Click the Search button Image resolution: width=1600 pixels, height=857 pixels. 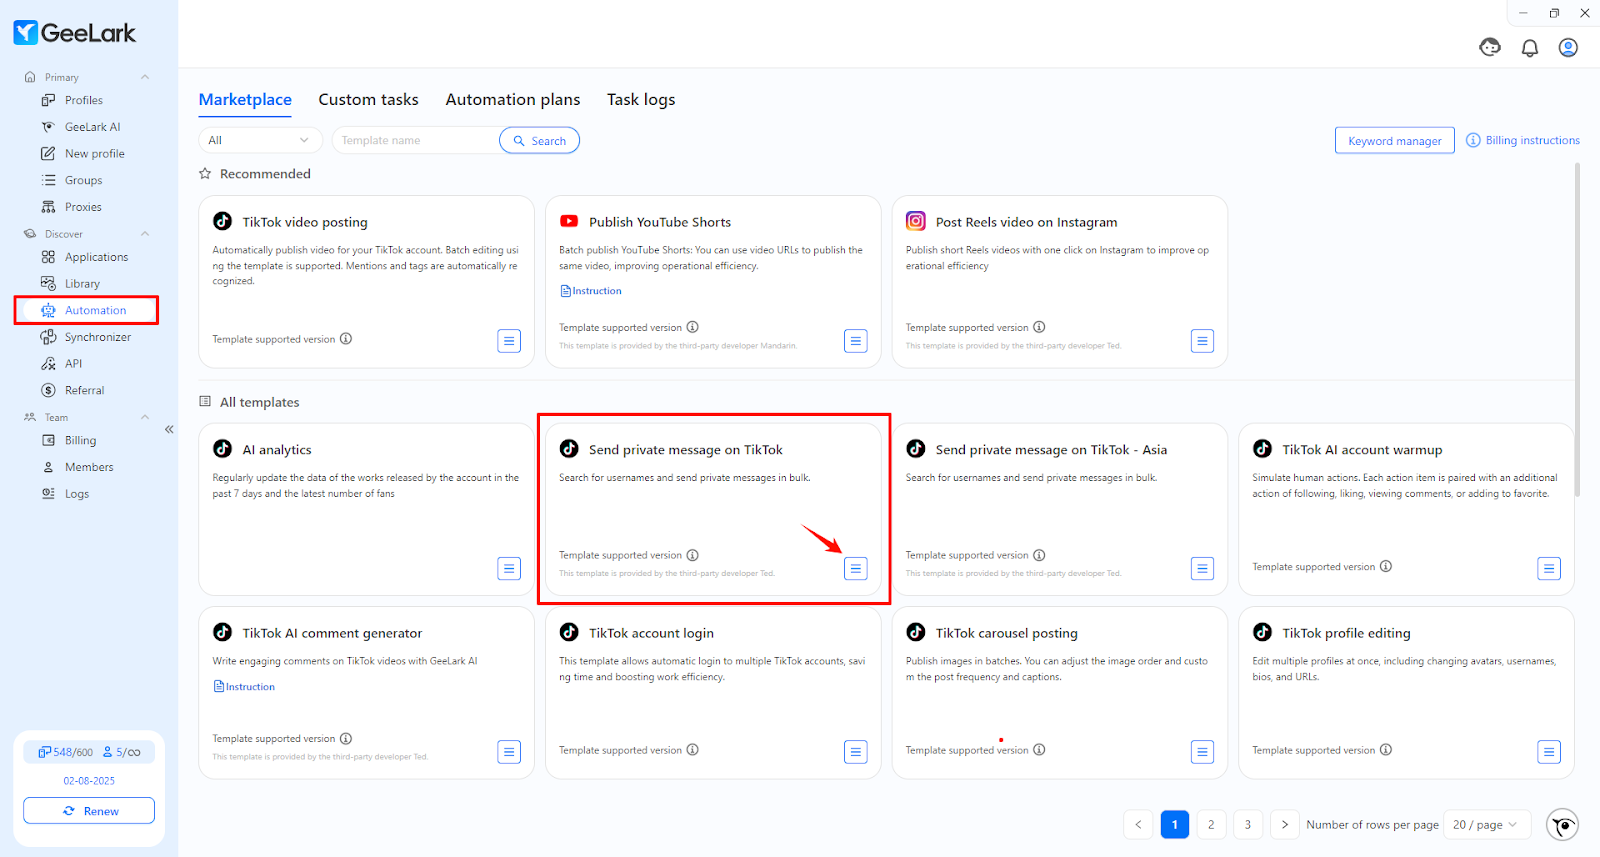point(539,141)
